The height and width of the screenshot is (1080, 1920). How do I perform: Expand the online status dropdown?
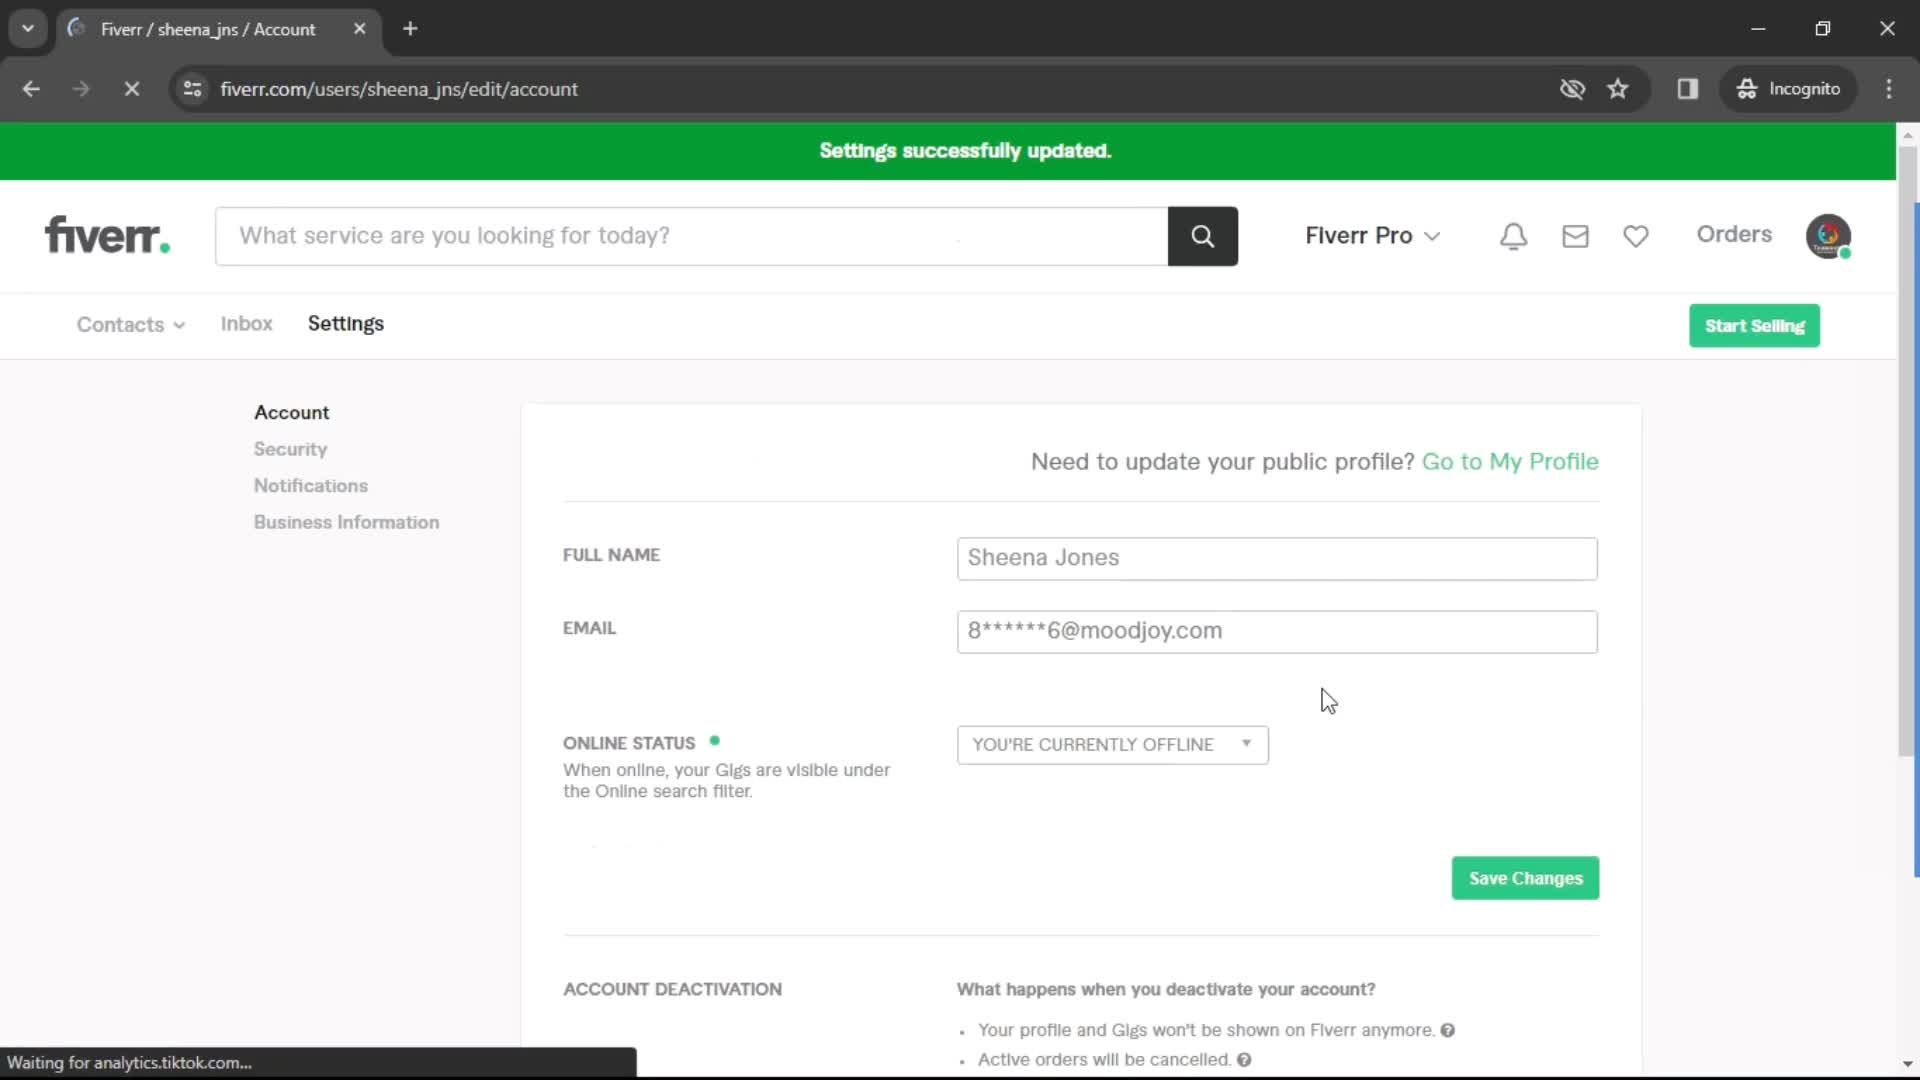coord(1112,744)
